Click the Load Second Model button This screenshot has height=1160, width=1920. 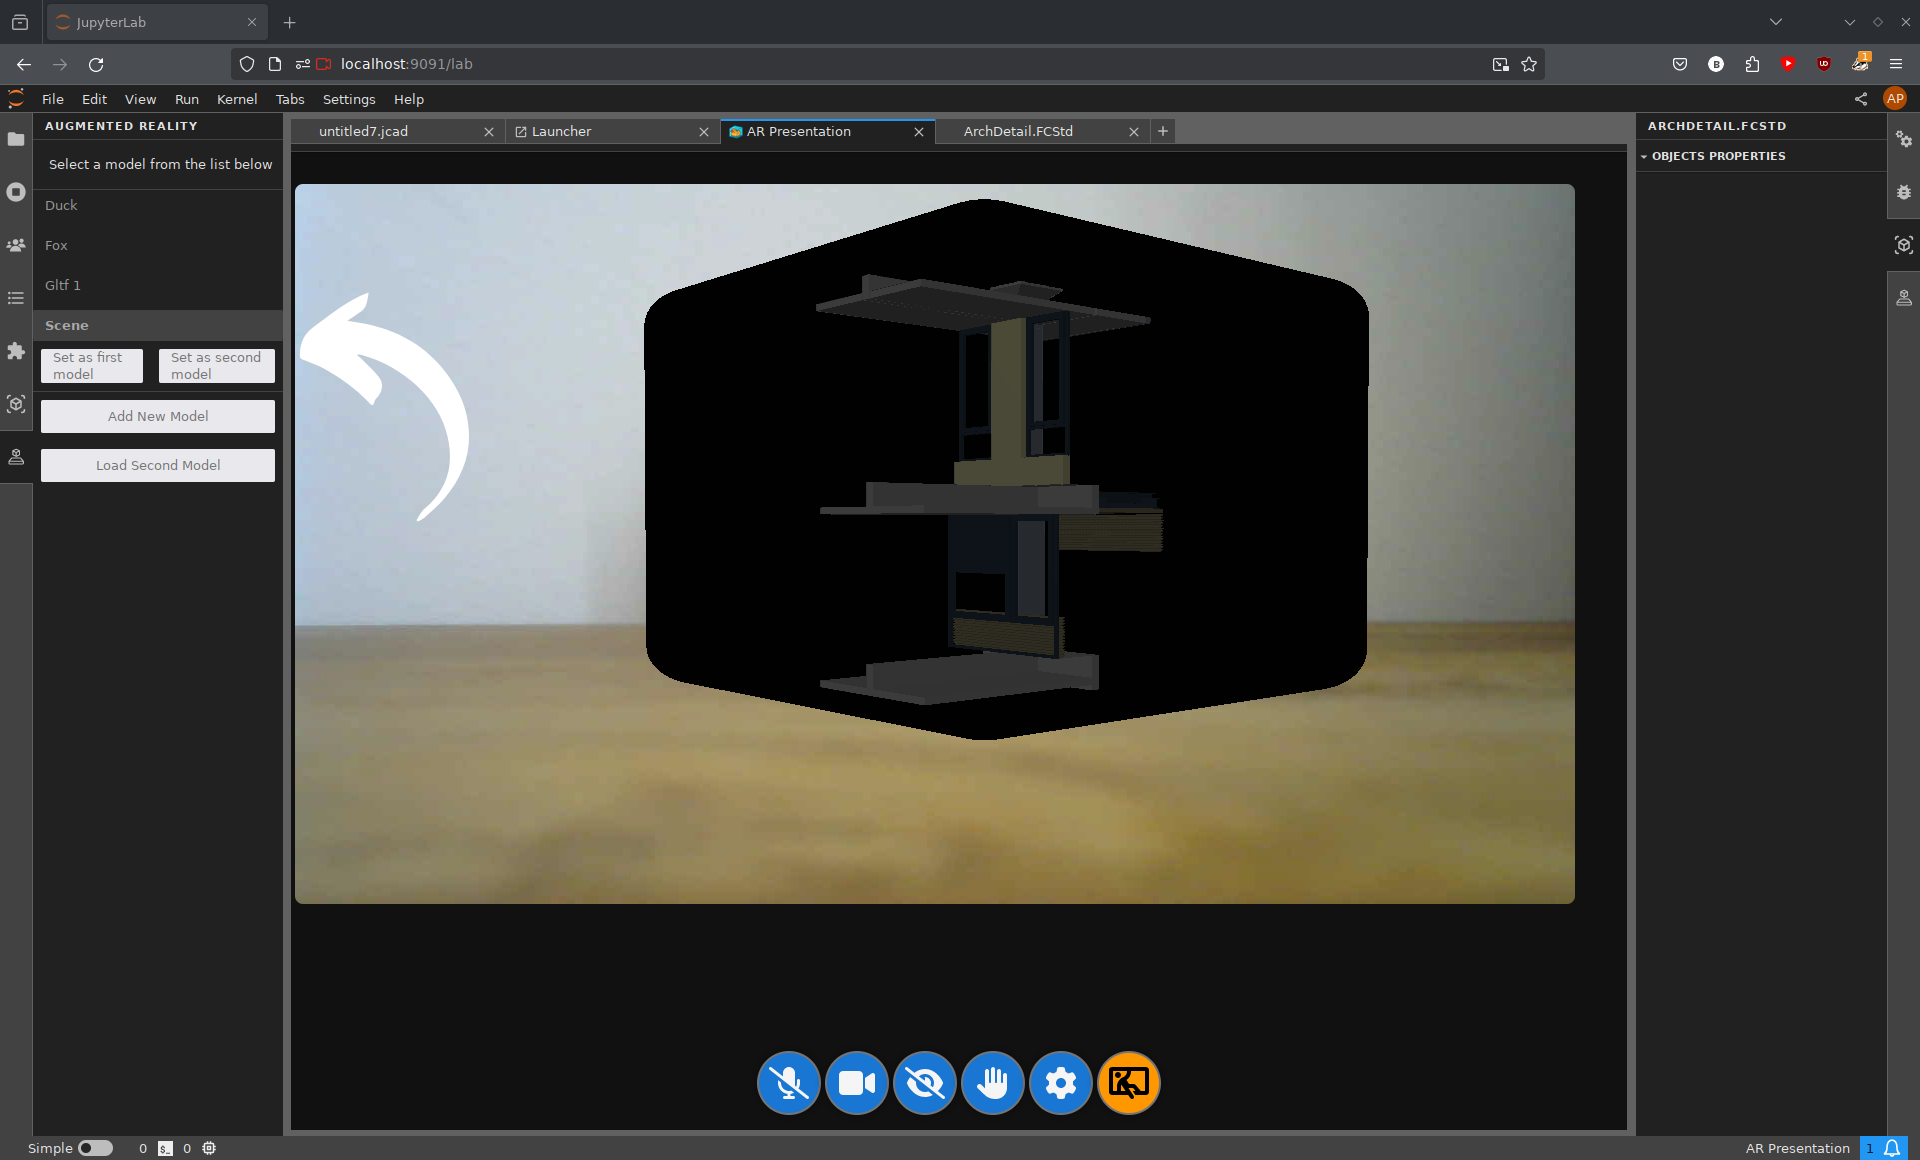[158, 465]
